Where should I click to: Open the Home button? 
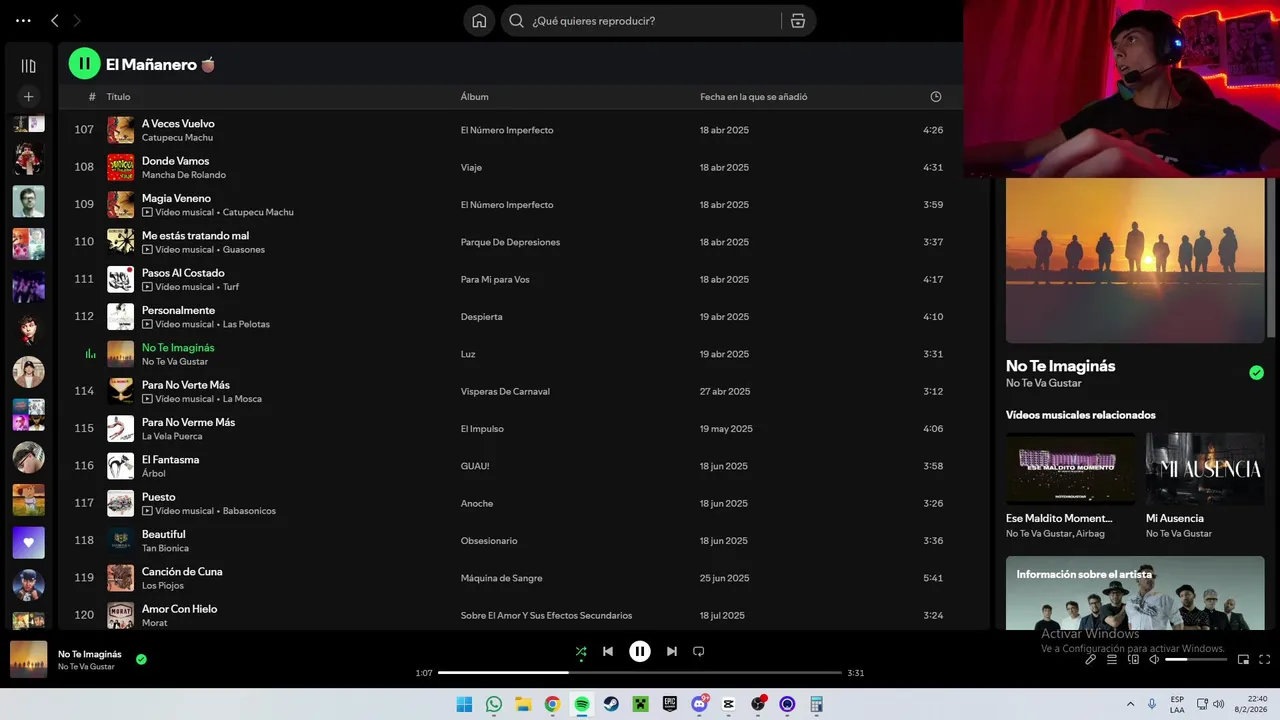point(479,20)
